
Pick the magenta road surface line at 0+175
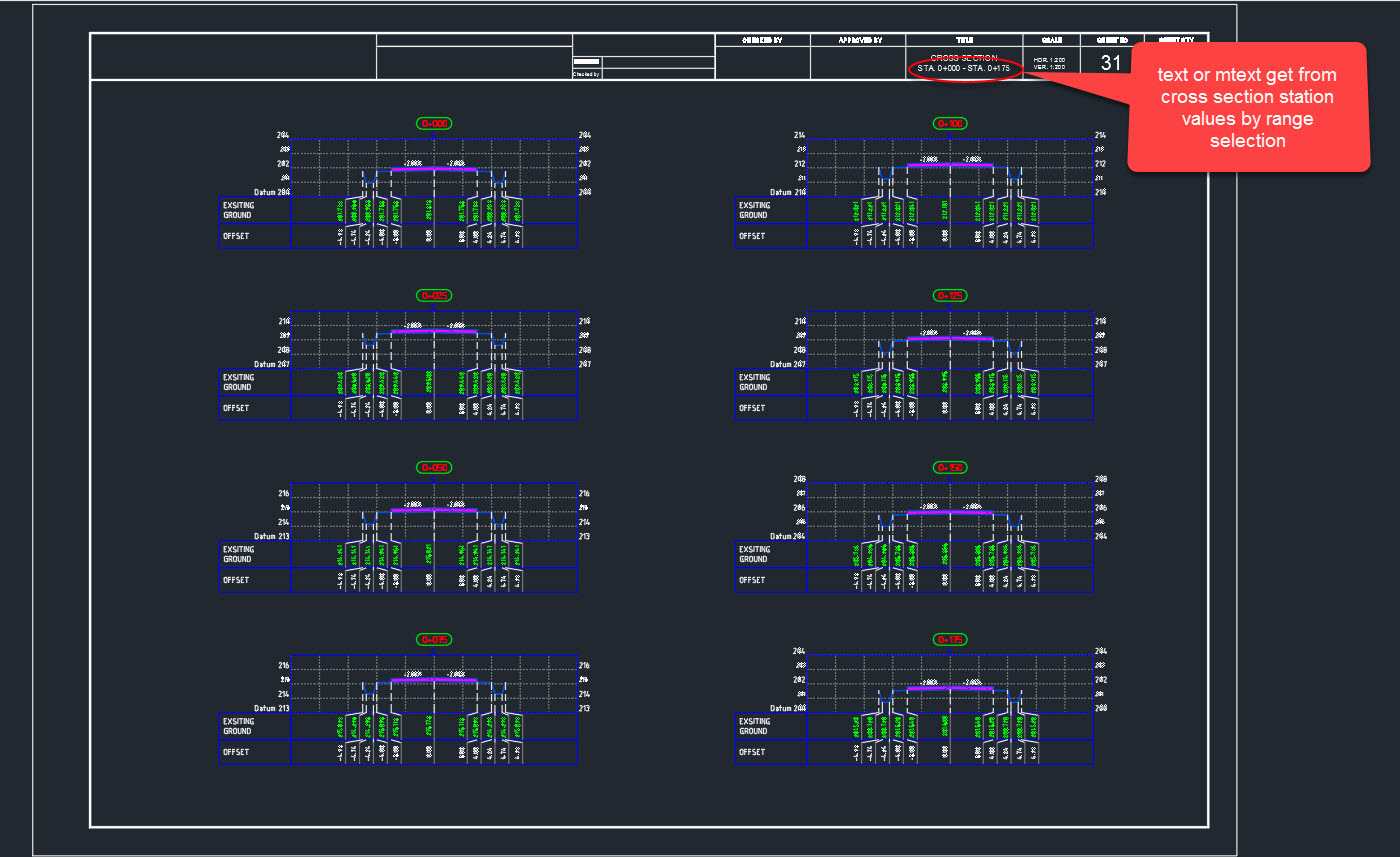(950, 688)
